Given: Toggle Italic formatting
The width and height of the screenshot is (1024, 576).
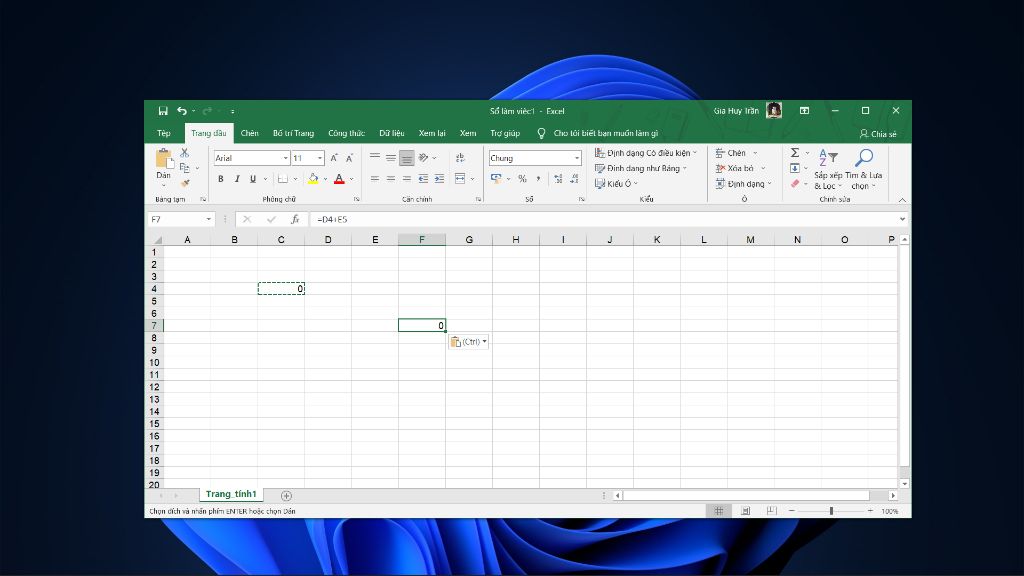Looking at the screenshot, I should [x=236, y=178].
